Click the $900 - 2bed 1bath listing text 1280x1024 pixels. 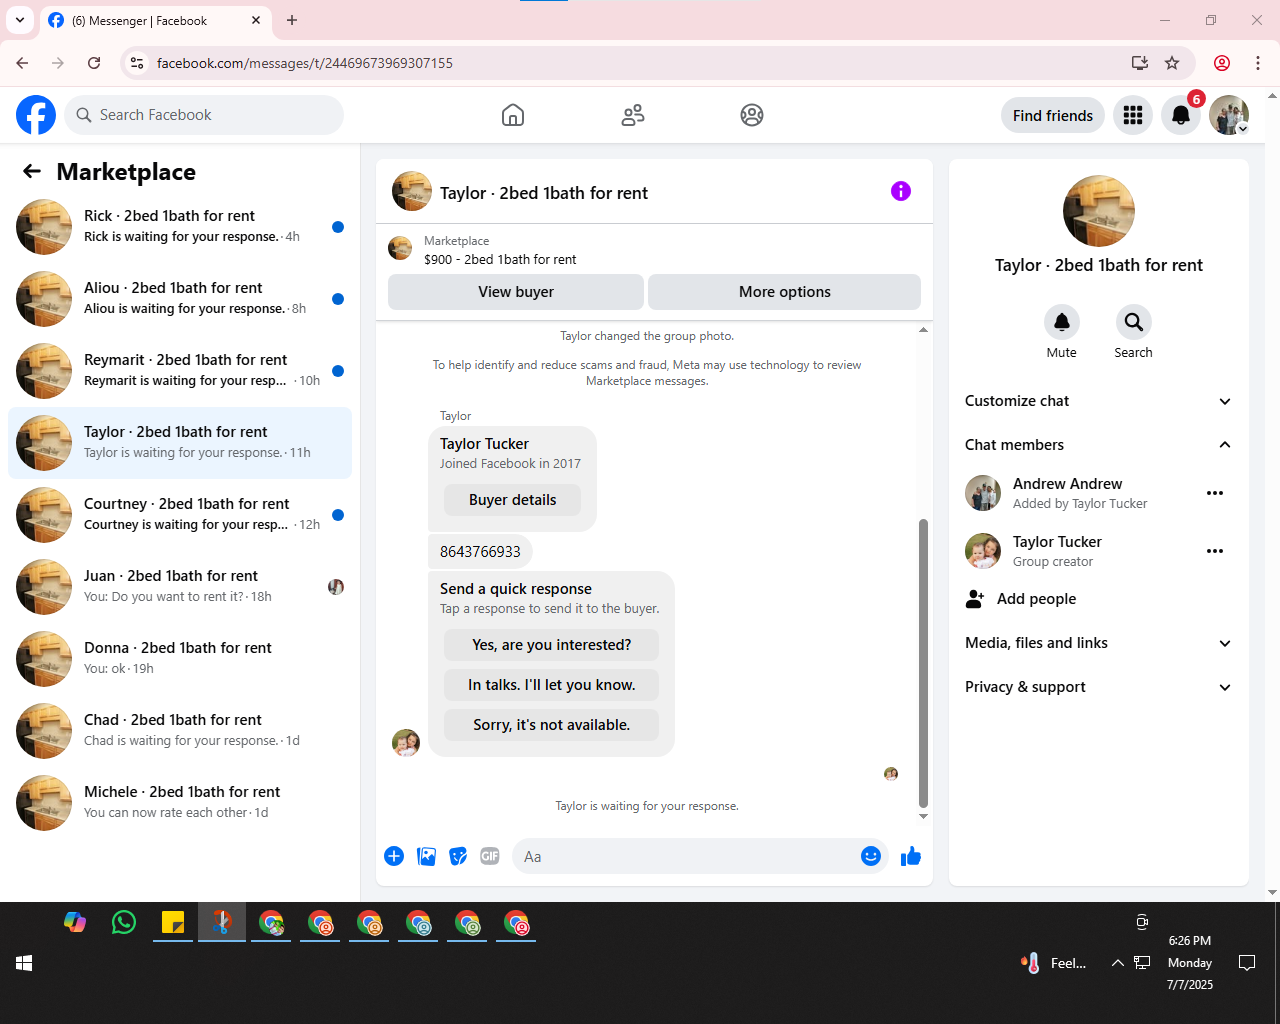[500, 259]
